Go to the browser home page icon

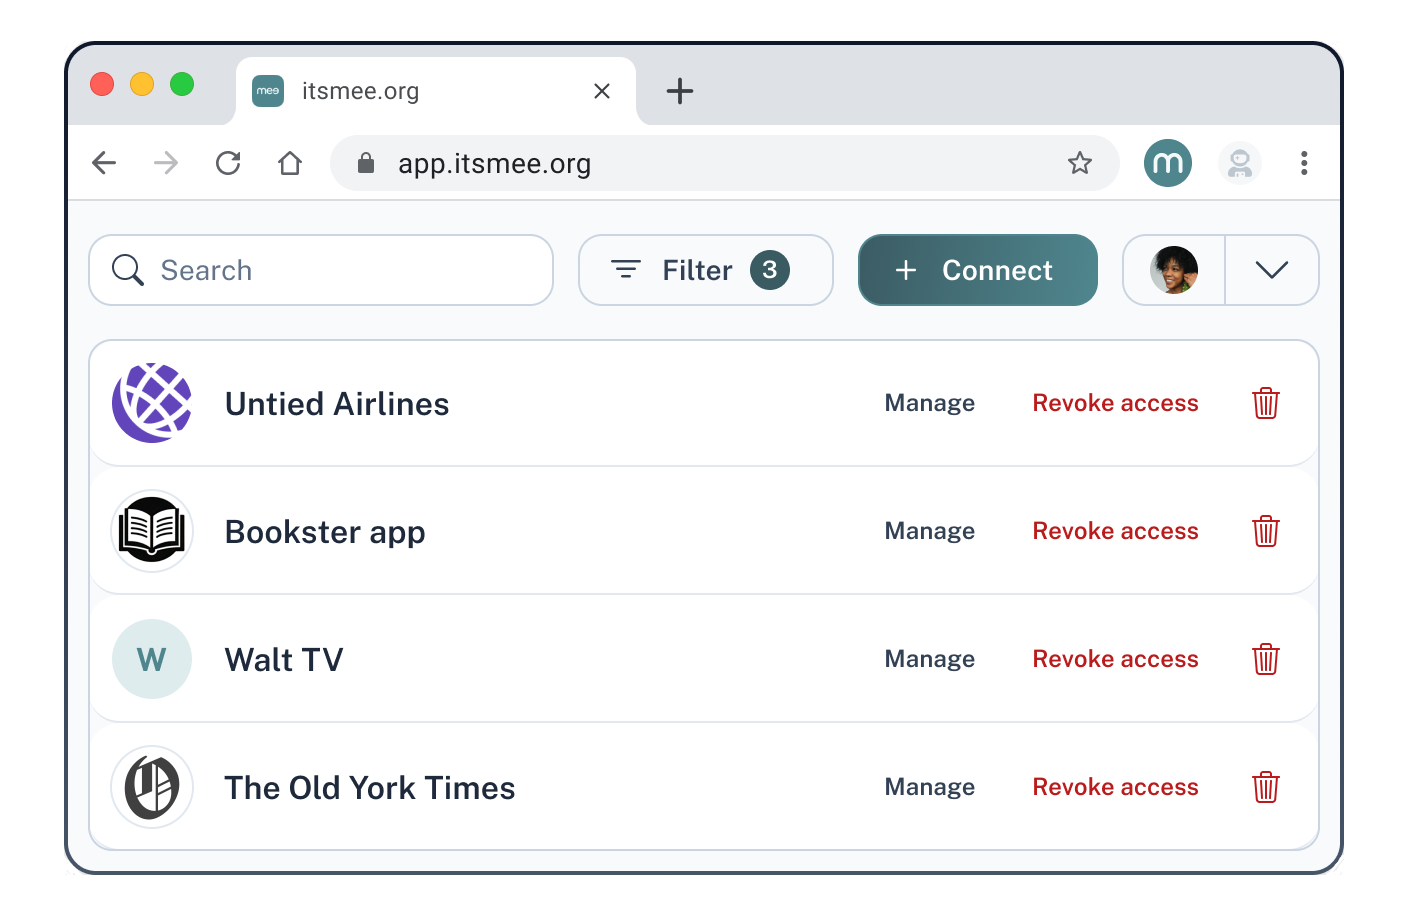point(290,163)
